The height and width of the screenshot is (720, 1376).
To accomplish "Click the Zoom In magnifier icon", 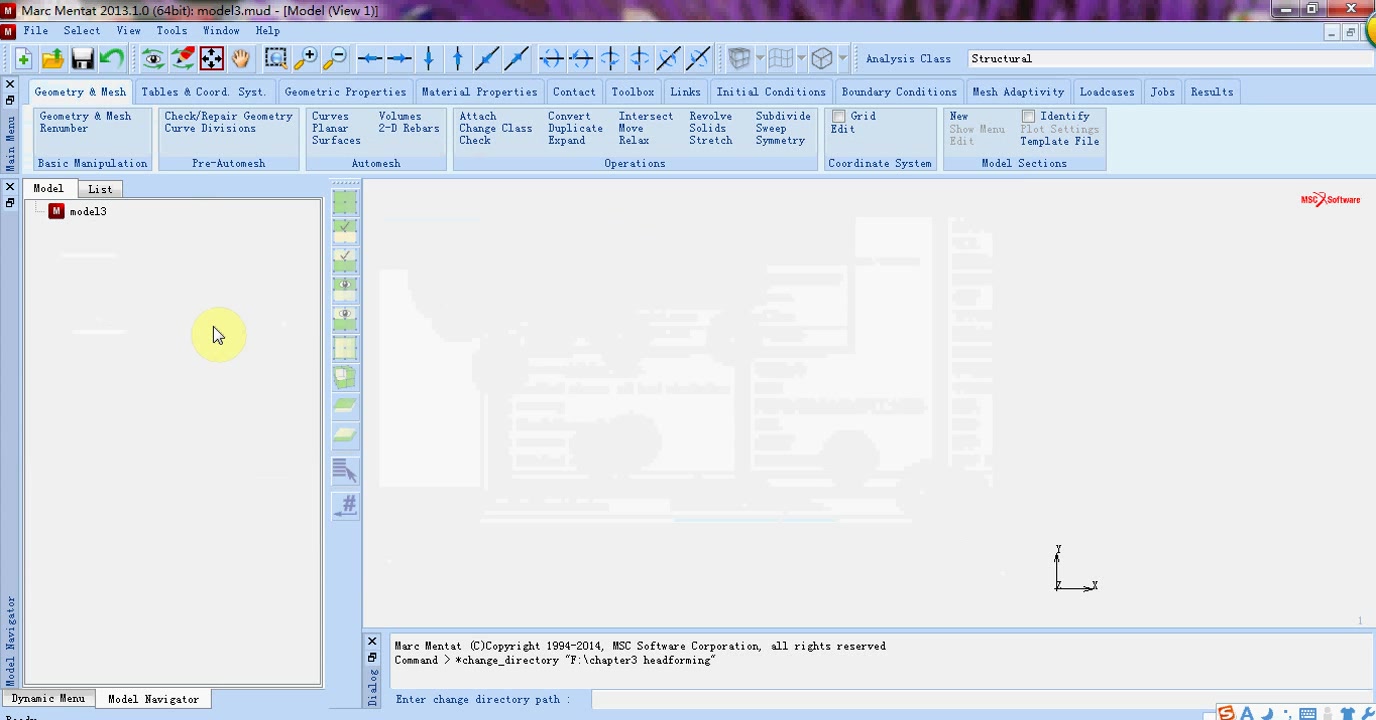I will click(x=305, y=59).
